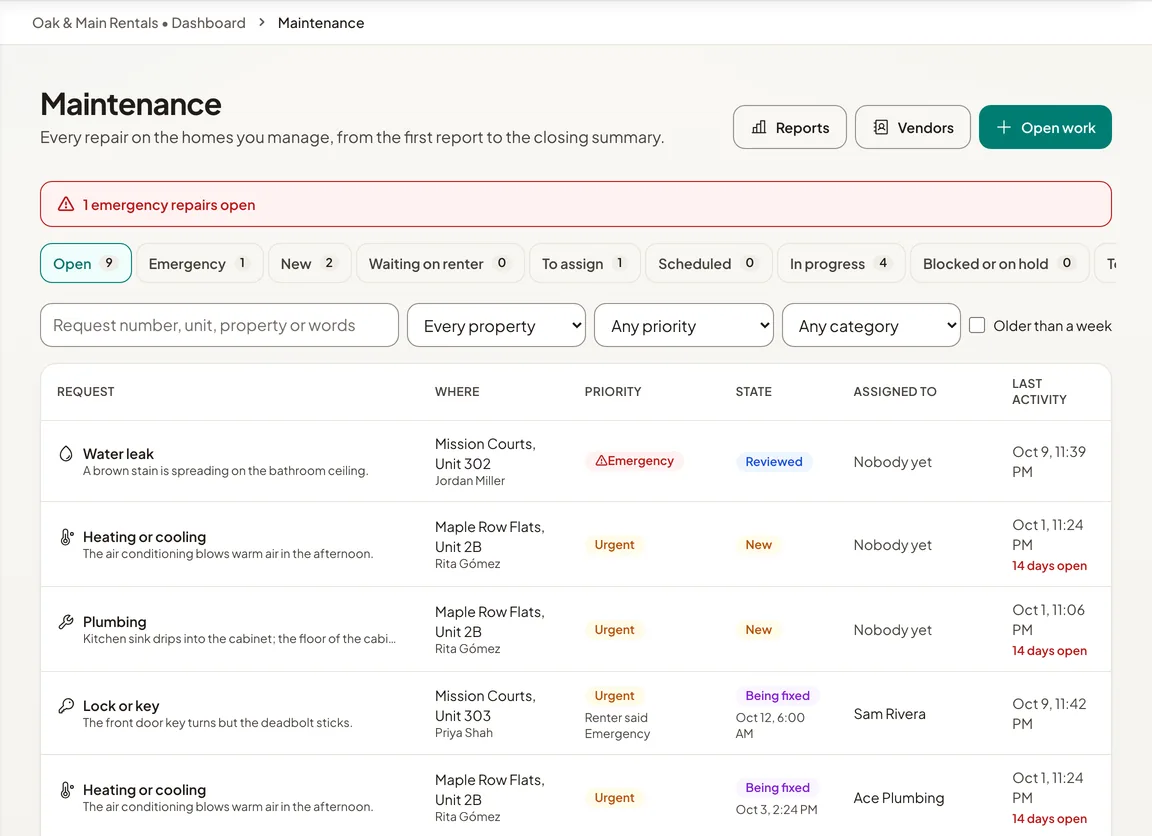Screen dimensions: 1152x836
Task: Select the Open tab
Action: coord(86,263)
